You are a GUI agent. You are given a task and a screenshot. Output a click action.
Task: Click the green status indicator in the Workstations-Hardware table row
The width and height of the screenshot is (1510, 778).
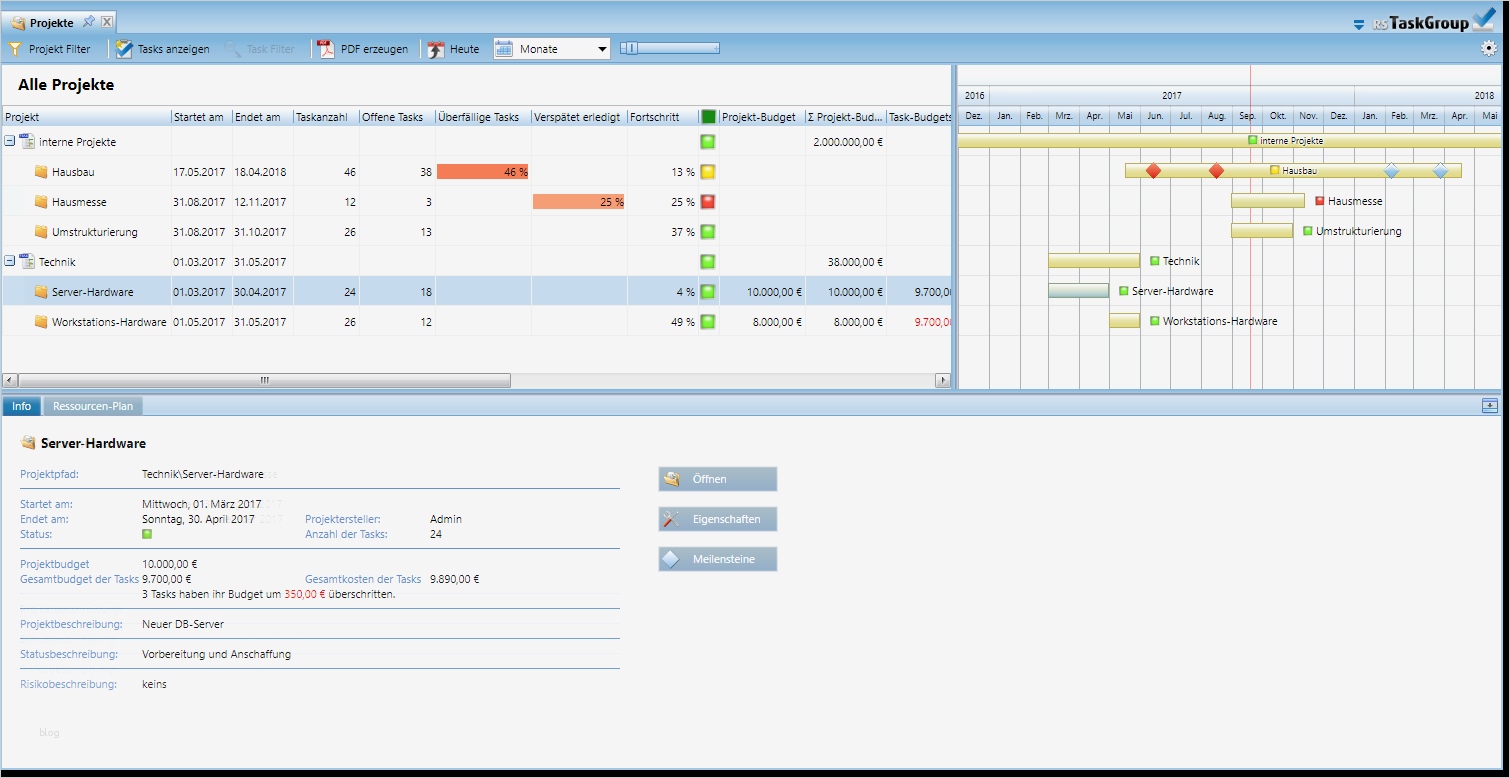click(x=708, y=322)
